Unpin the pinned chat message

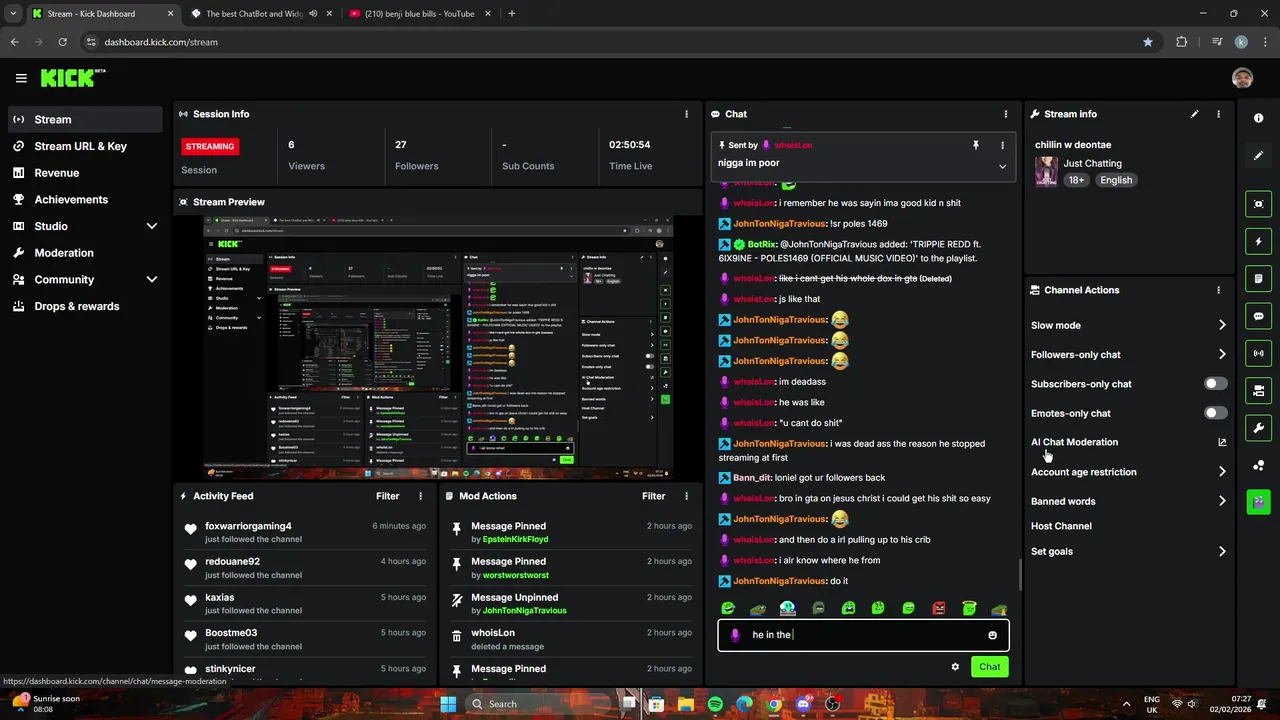tap(975, 145)
